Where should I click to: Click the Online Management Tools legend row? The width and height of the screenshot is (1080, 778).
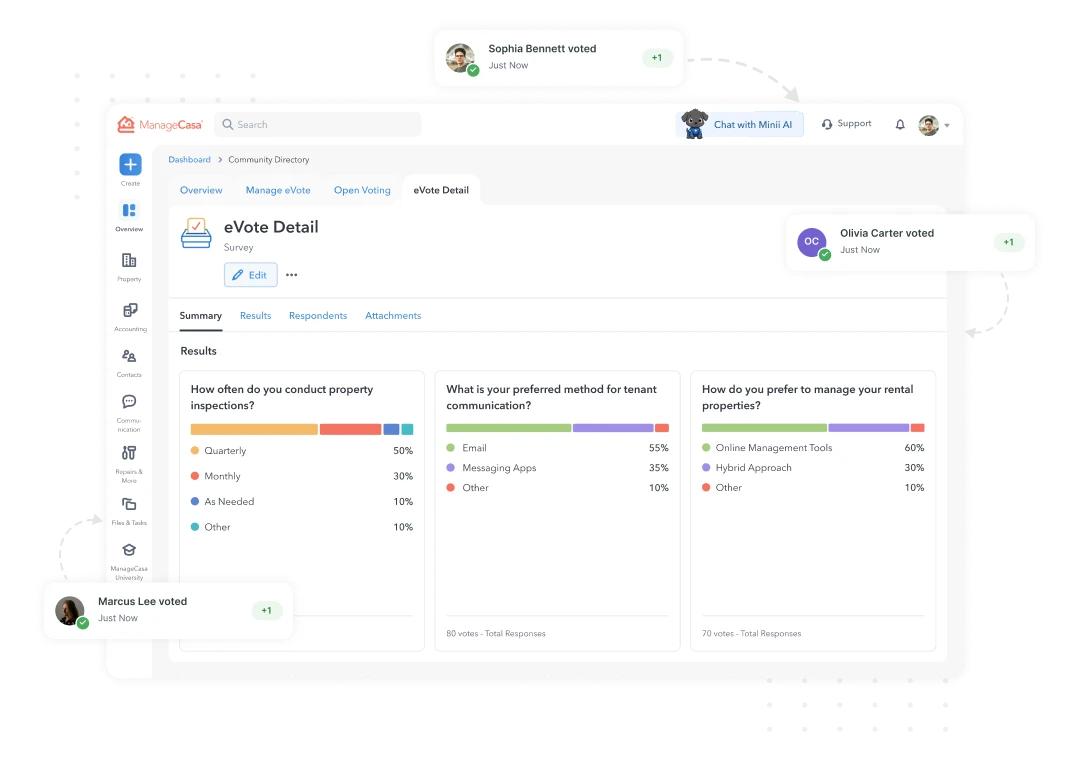813,448
